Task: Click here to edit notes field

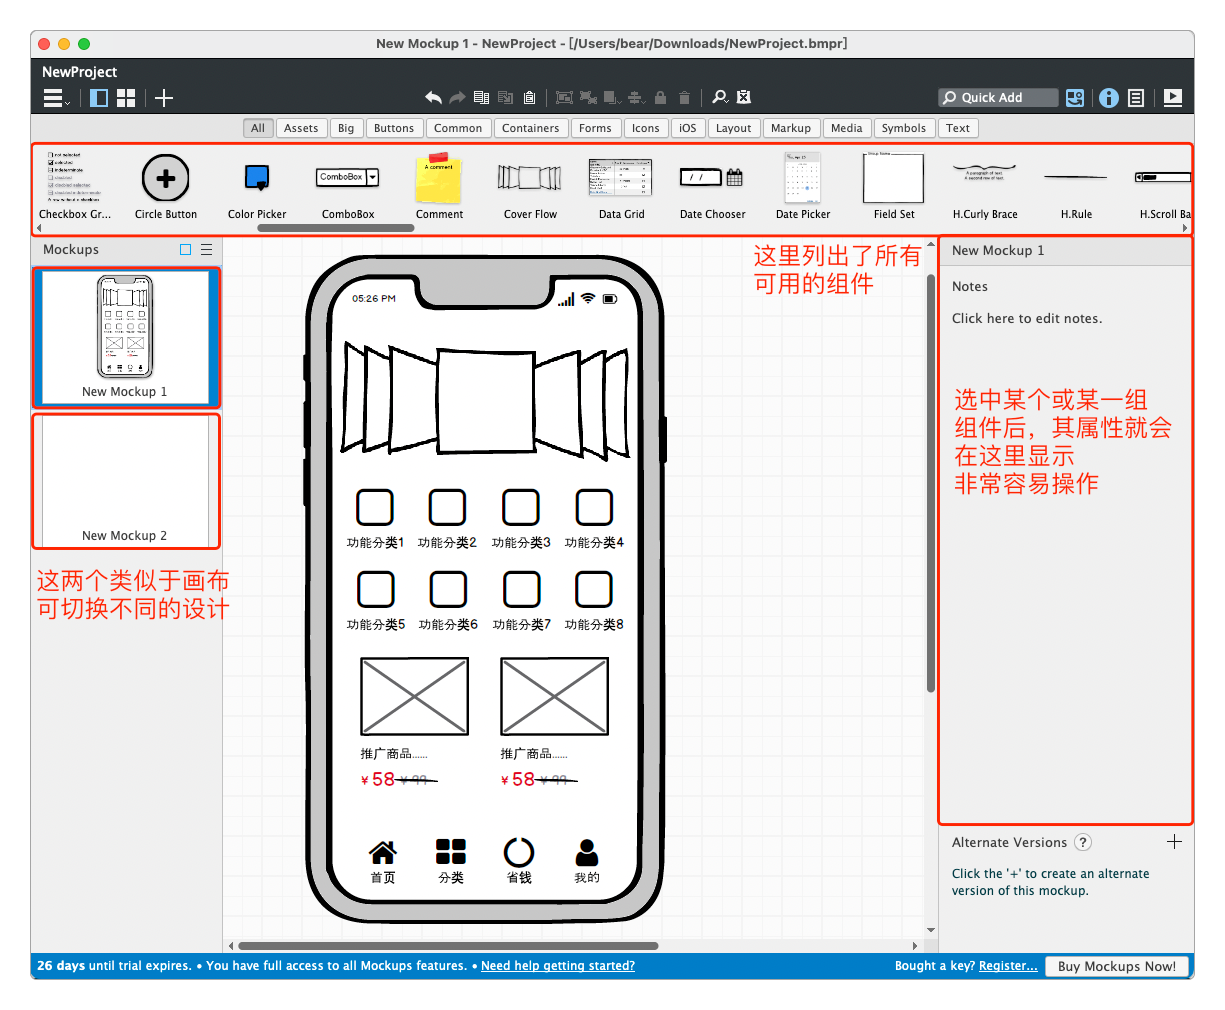Action: (1027, 318)
